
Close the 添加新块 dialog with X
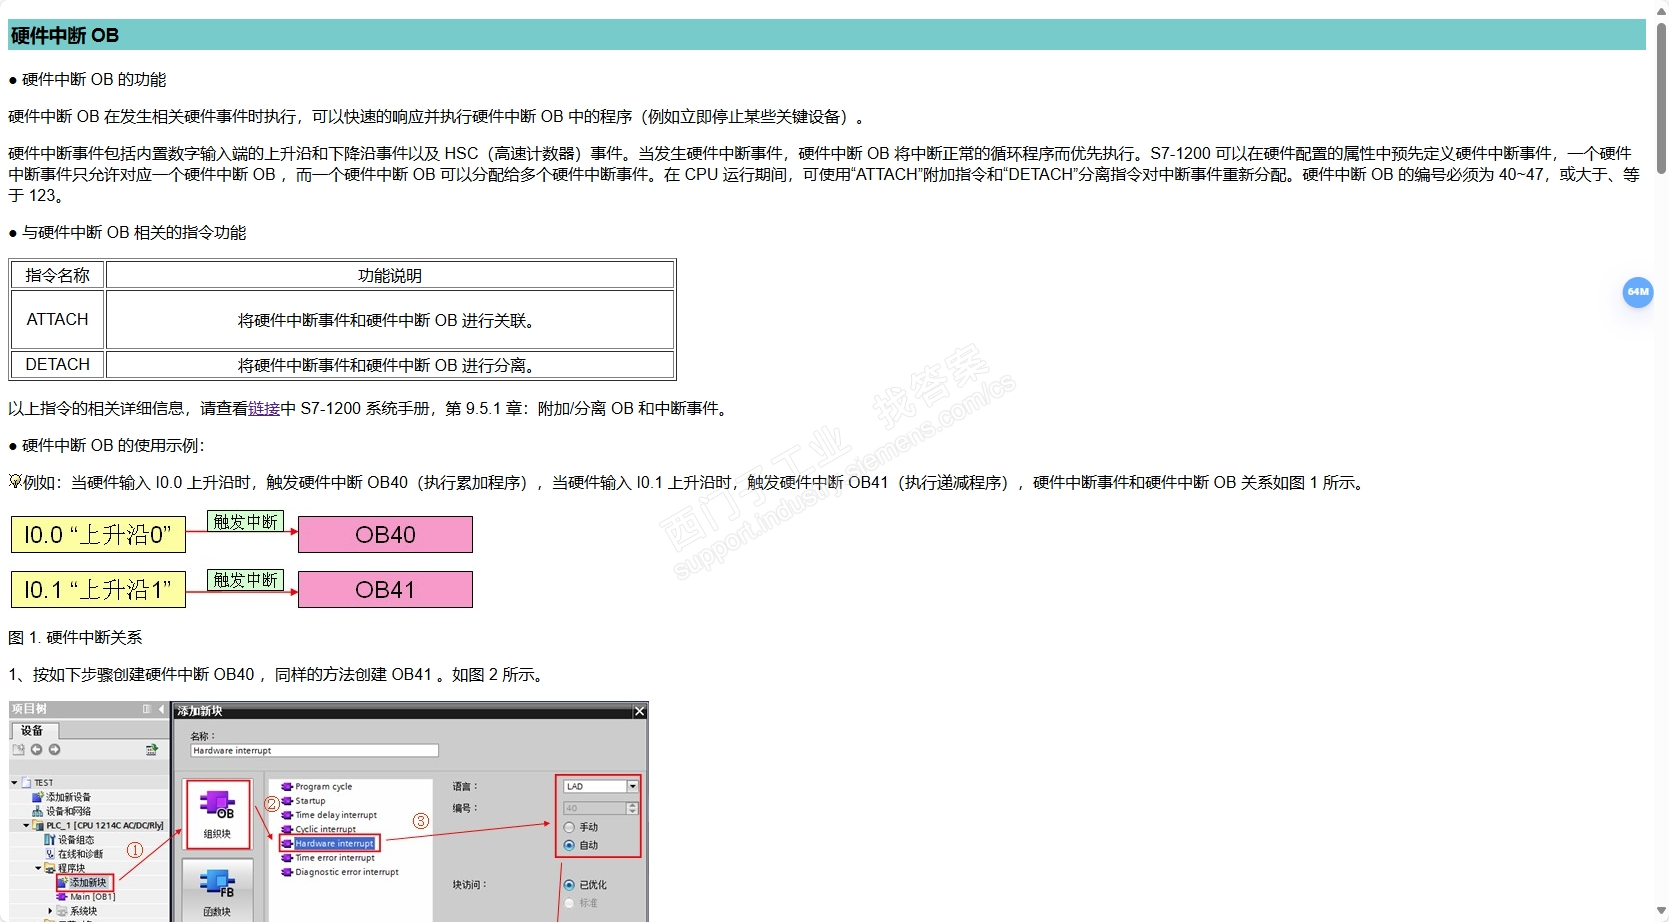(640, 711)
